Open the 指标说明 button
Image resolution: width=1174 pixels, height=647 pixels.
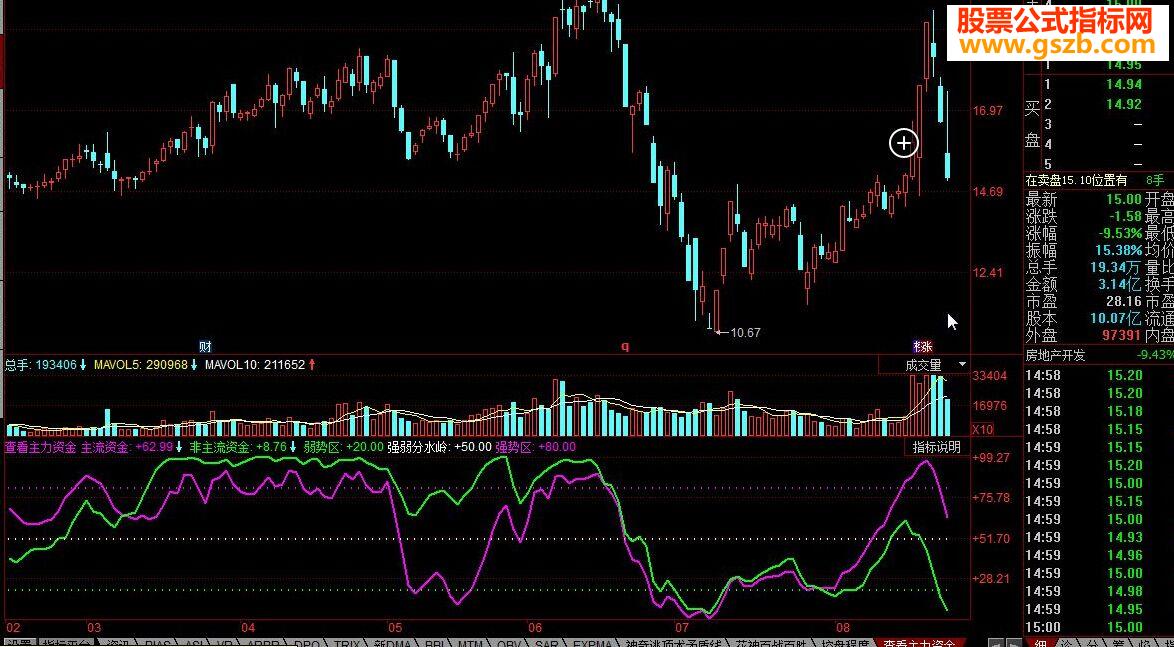coord(936,447)
